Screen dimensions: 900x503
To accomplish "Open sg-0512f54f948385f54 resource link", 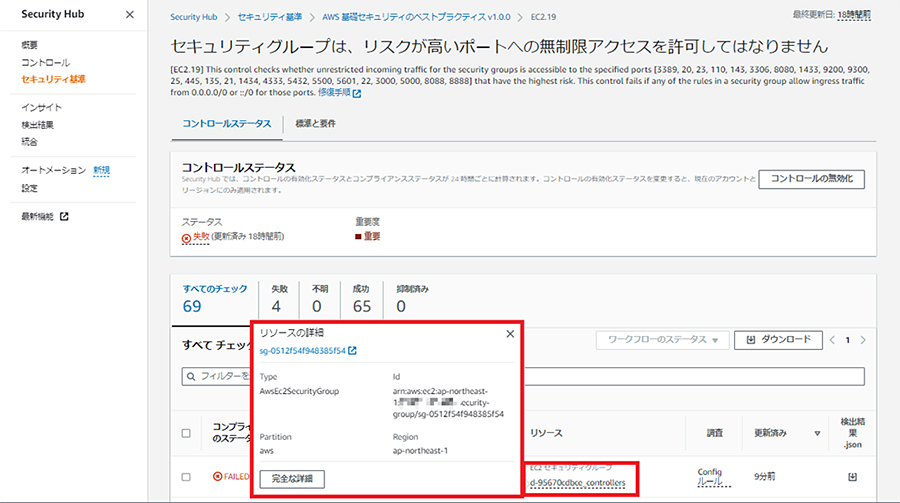I will tap(302, 351).
